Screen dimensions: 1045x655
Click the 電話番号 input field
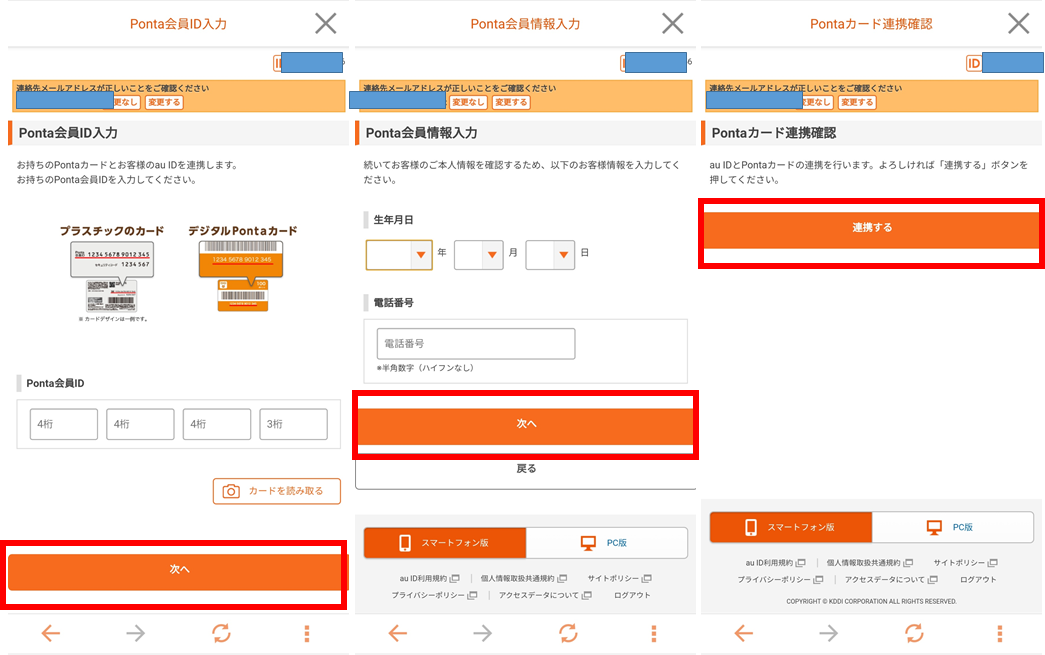click(476, 344)
